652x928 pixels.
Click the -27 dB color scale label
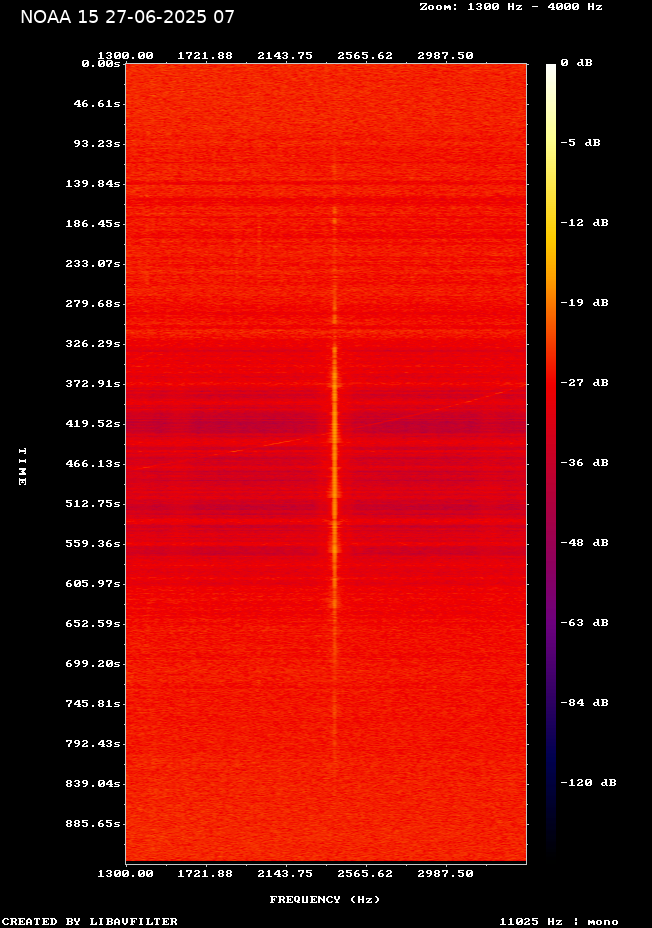click(585, 383)
